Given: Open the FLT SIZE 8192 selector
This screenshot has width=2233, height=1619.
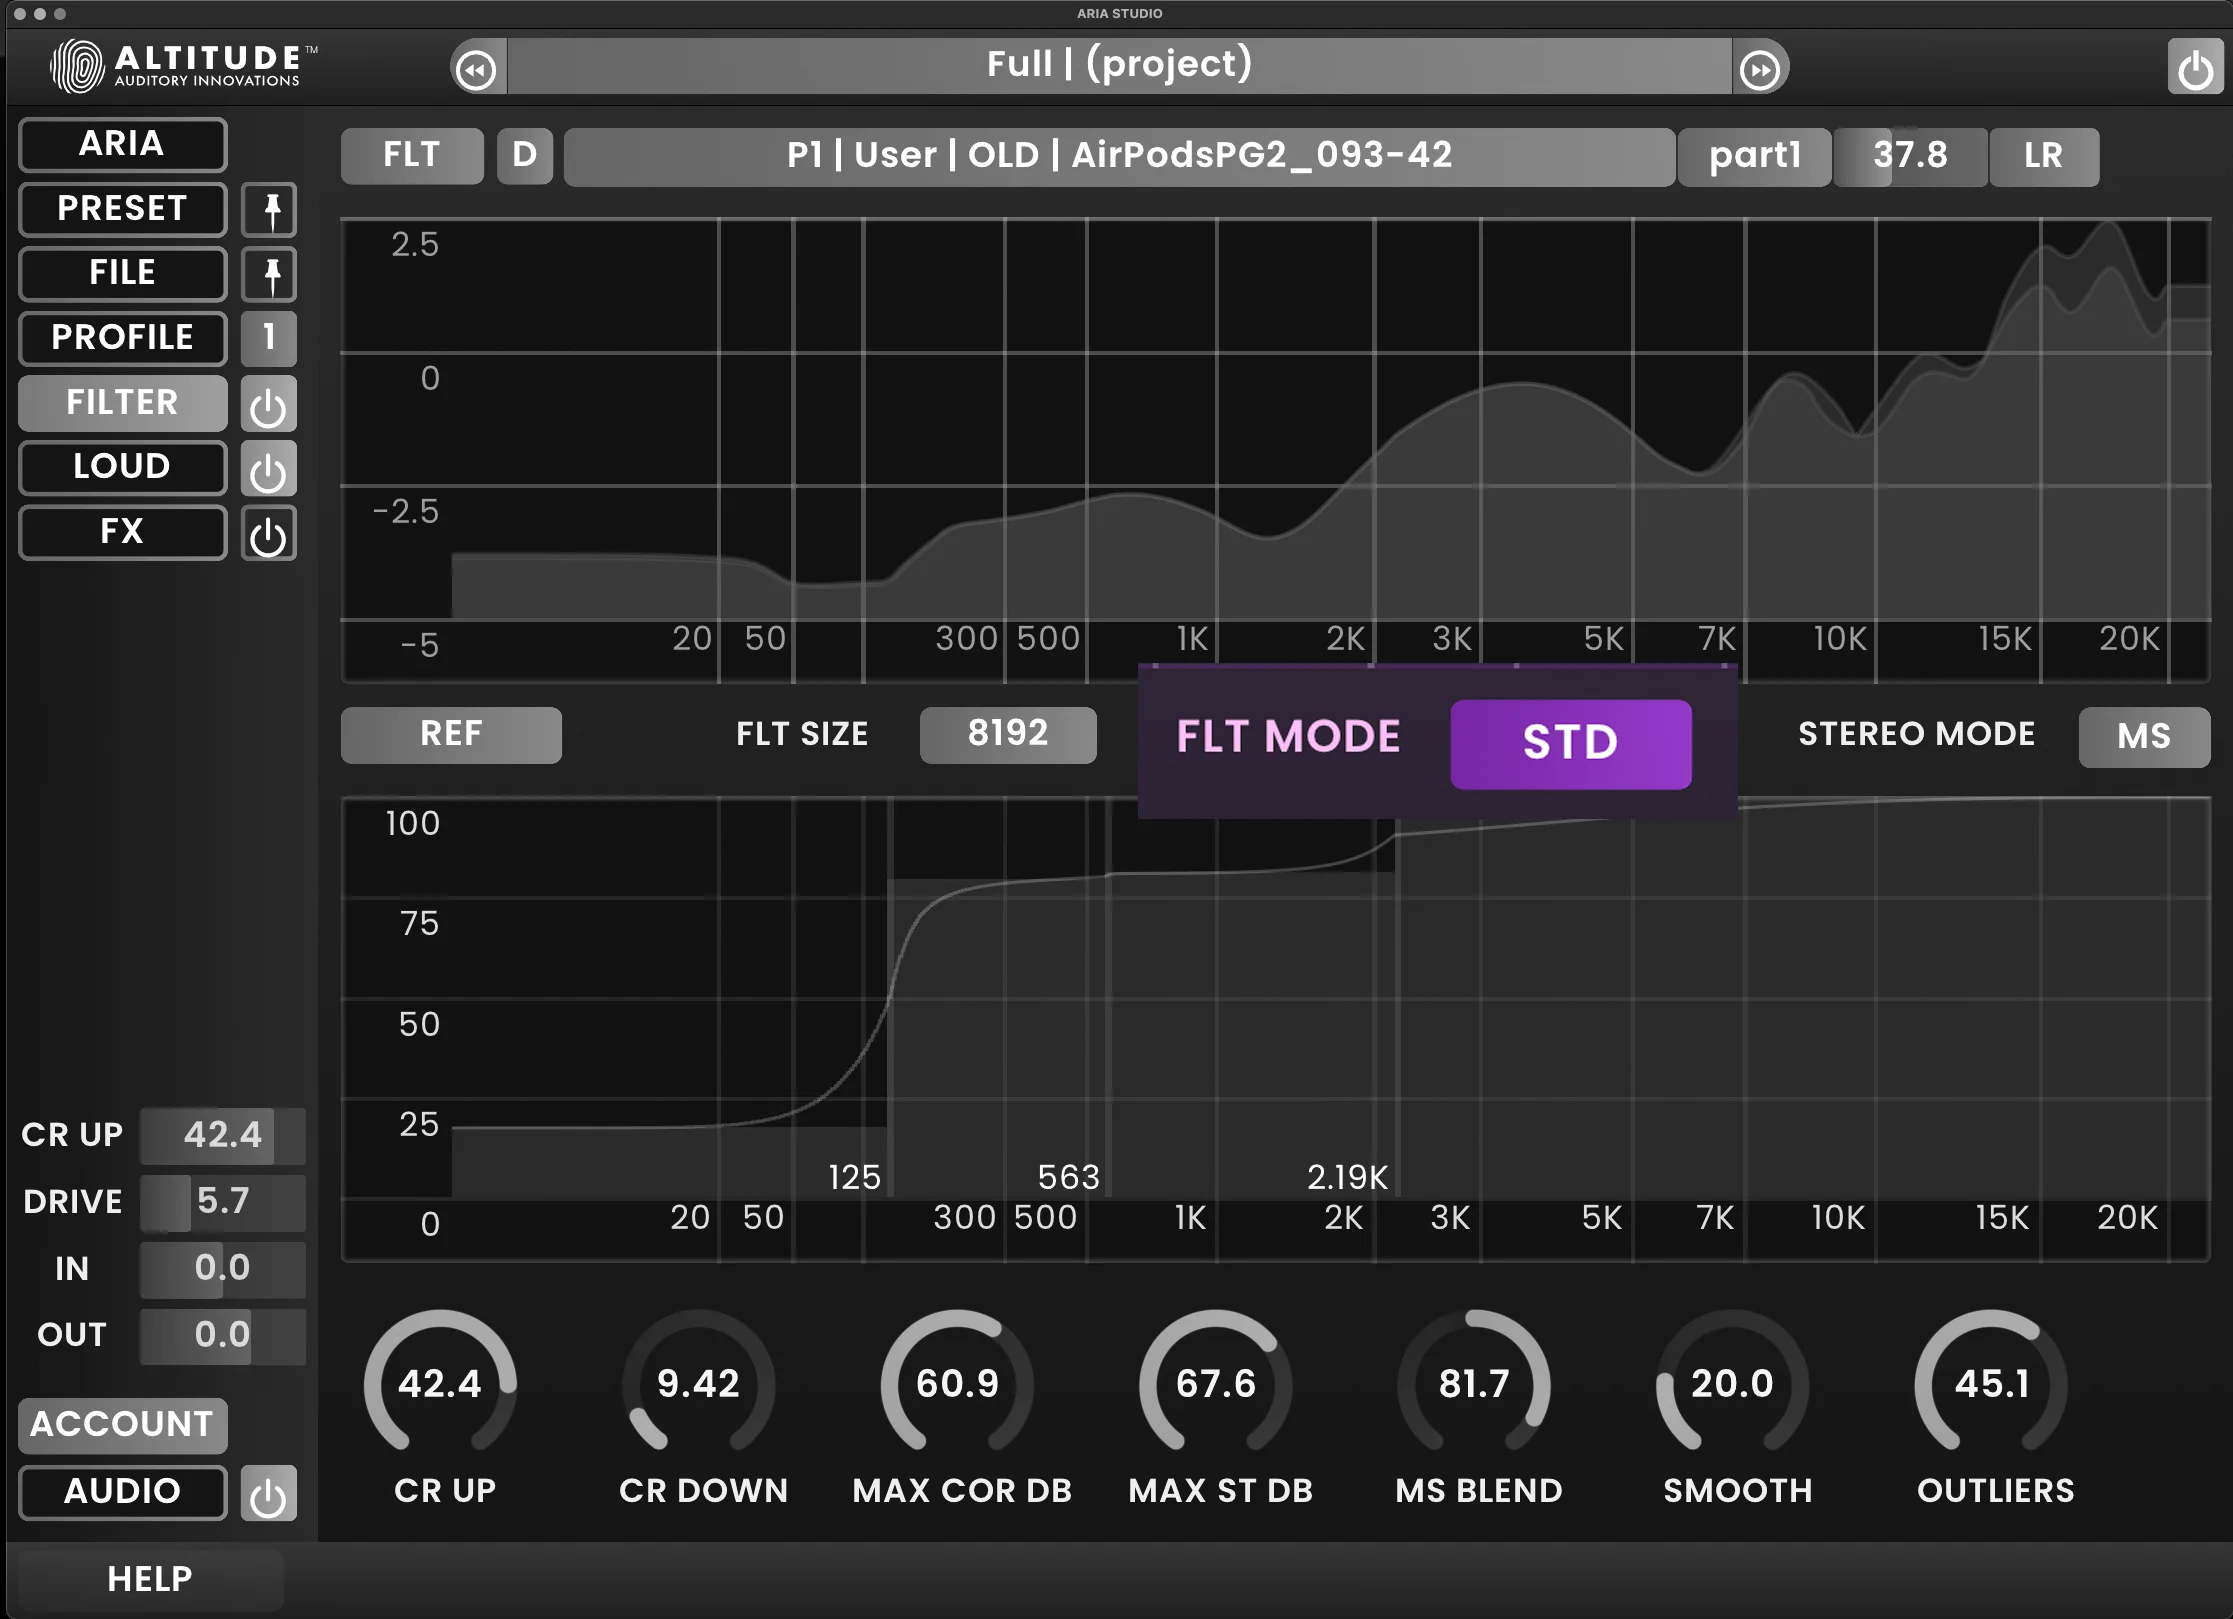Looking at the screenshot, I should point(1007,735).
